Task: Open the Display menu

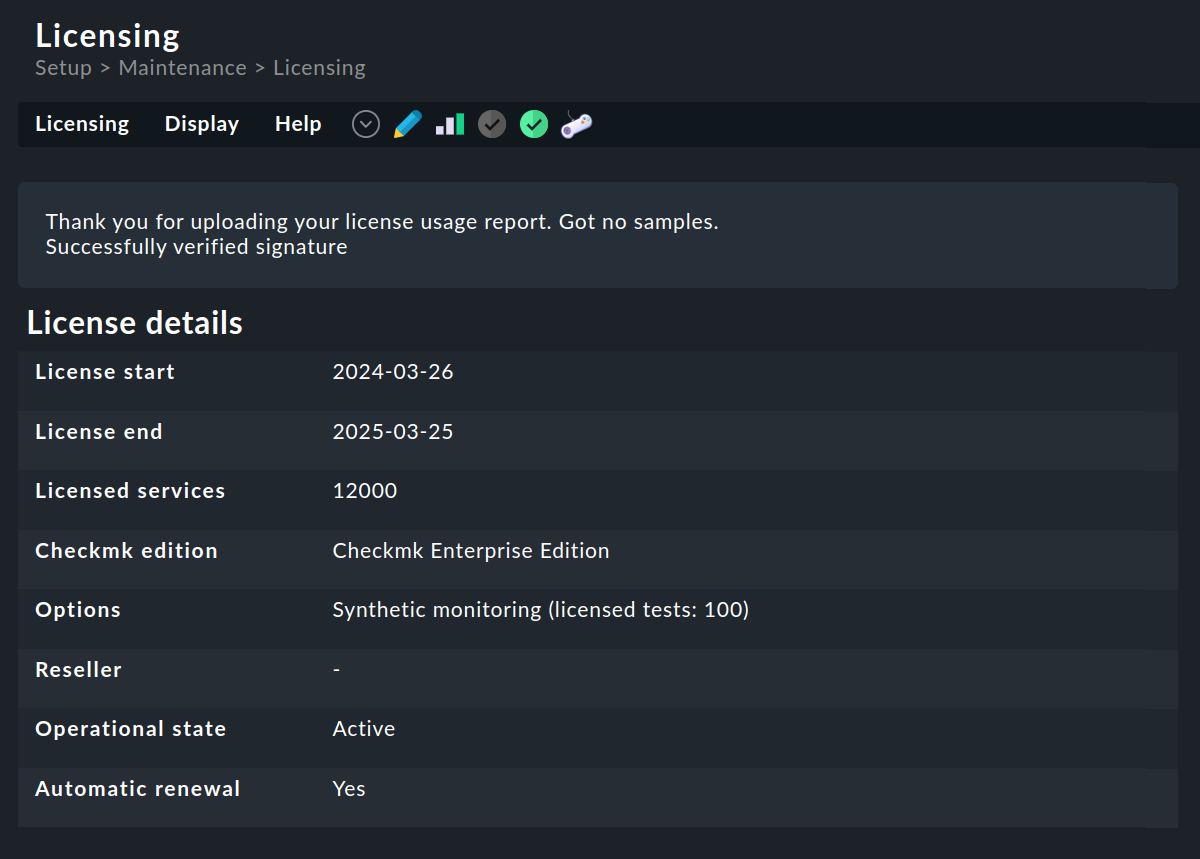Action: 202,124
